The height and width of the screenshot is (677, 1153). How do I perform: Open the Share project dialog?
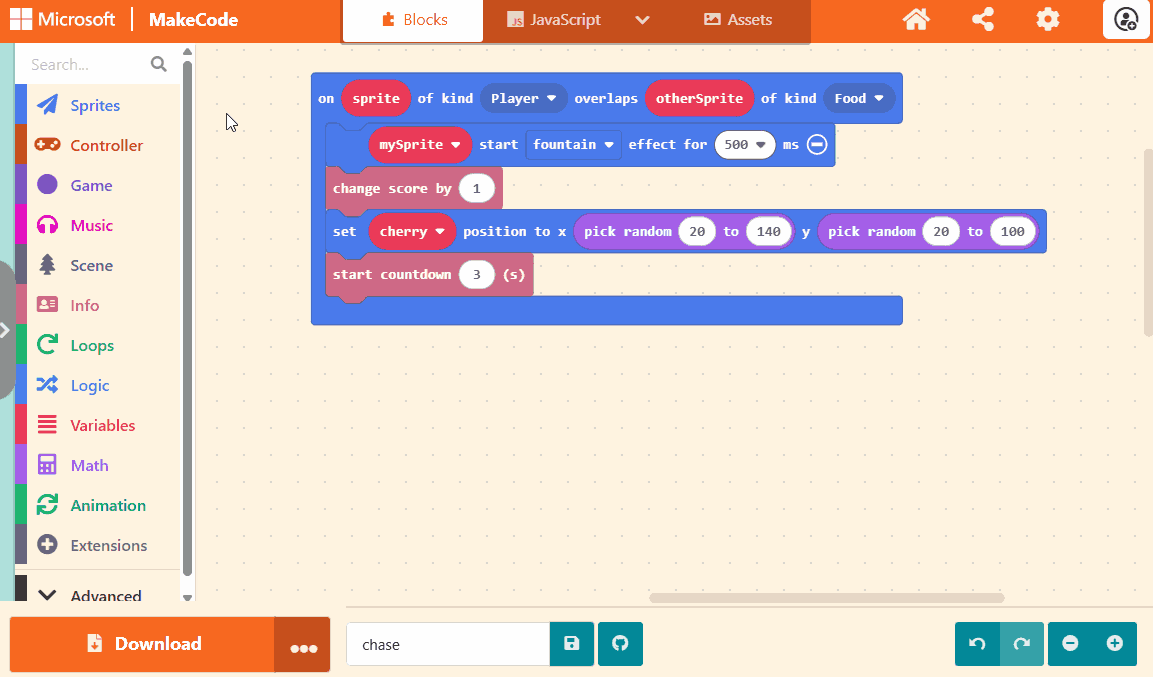[x=982, y=19]
